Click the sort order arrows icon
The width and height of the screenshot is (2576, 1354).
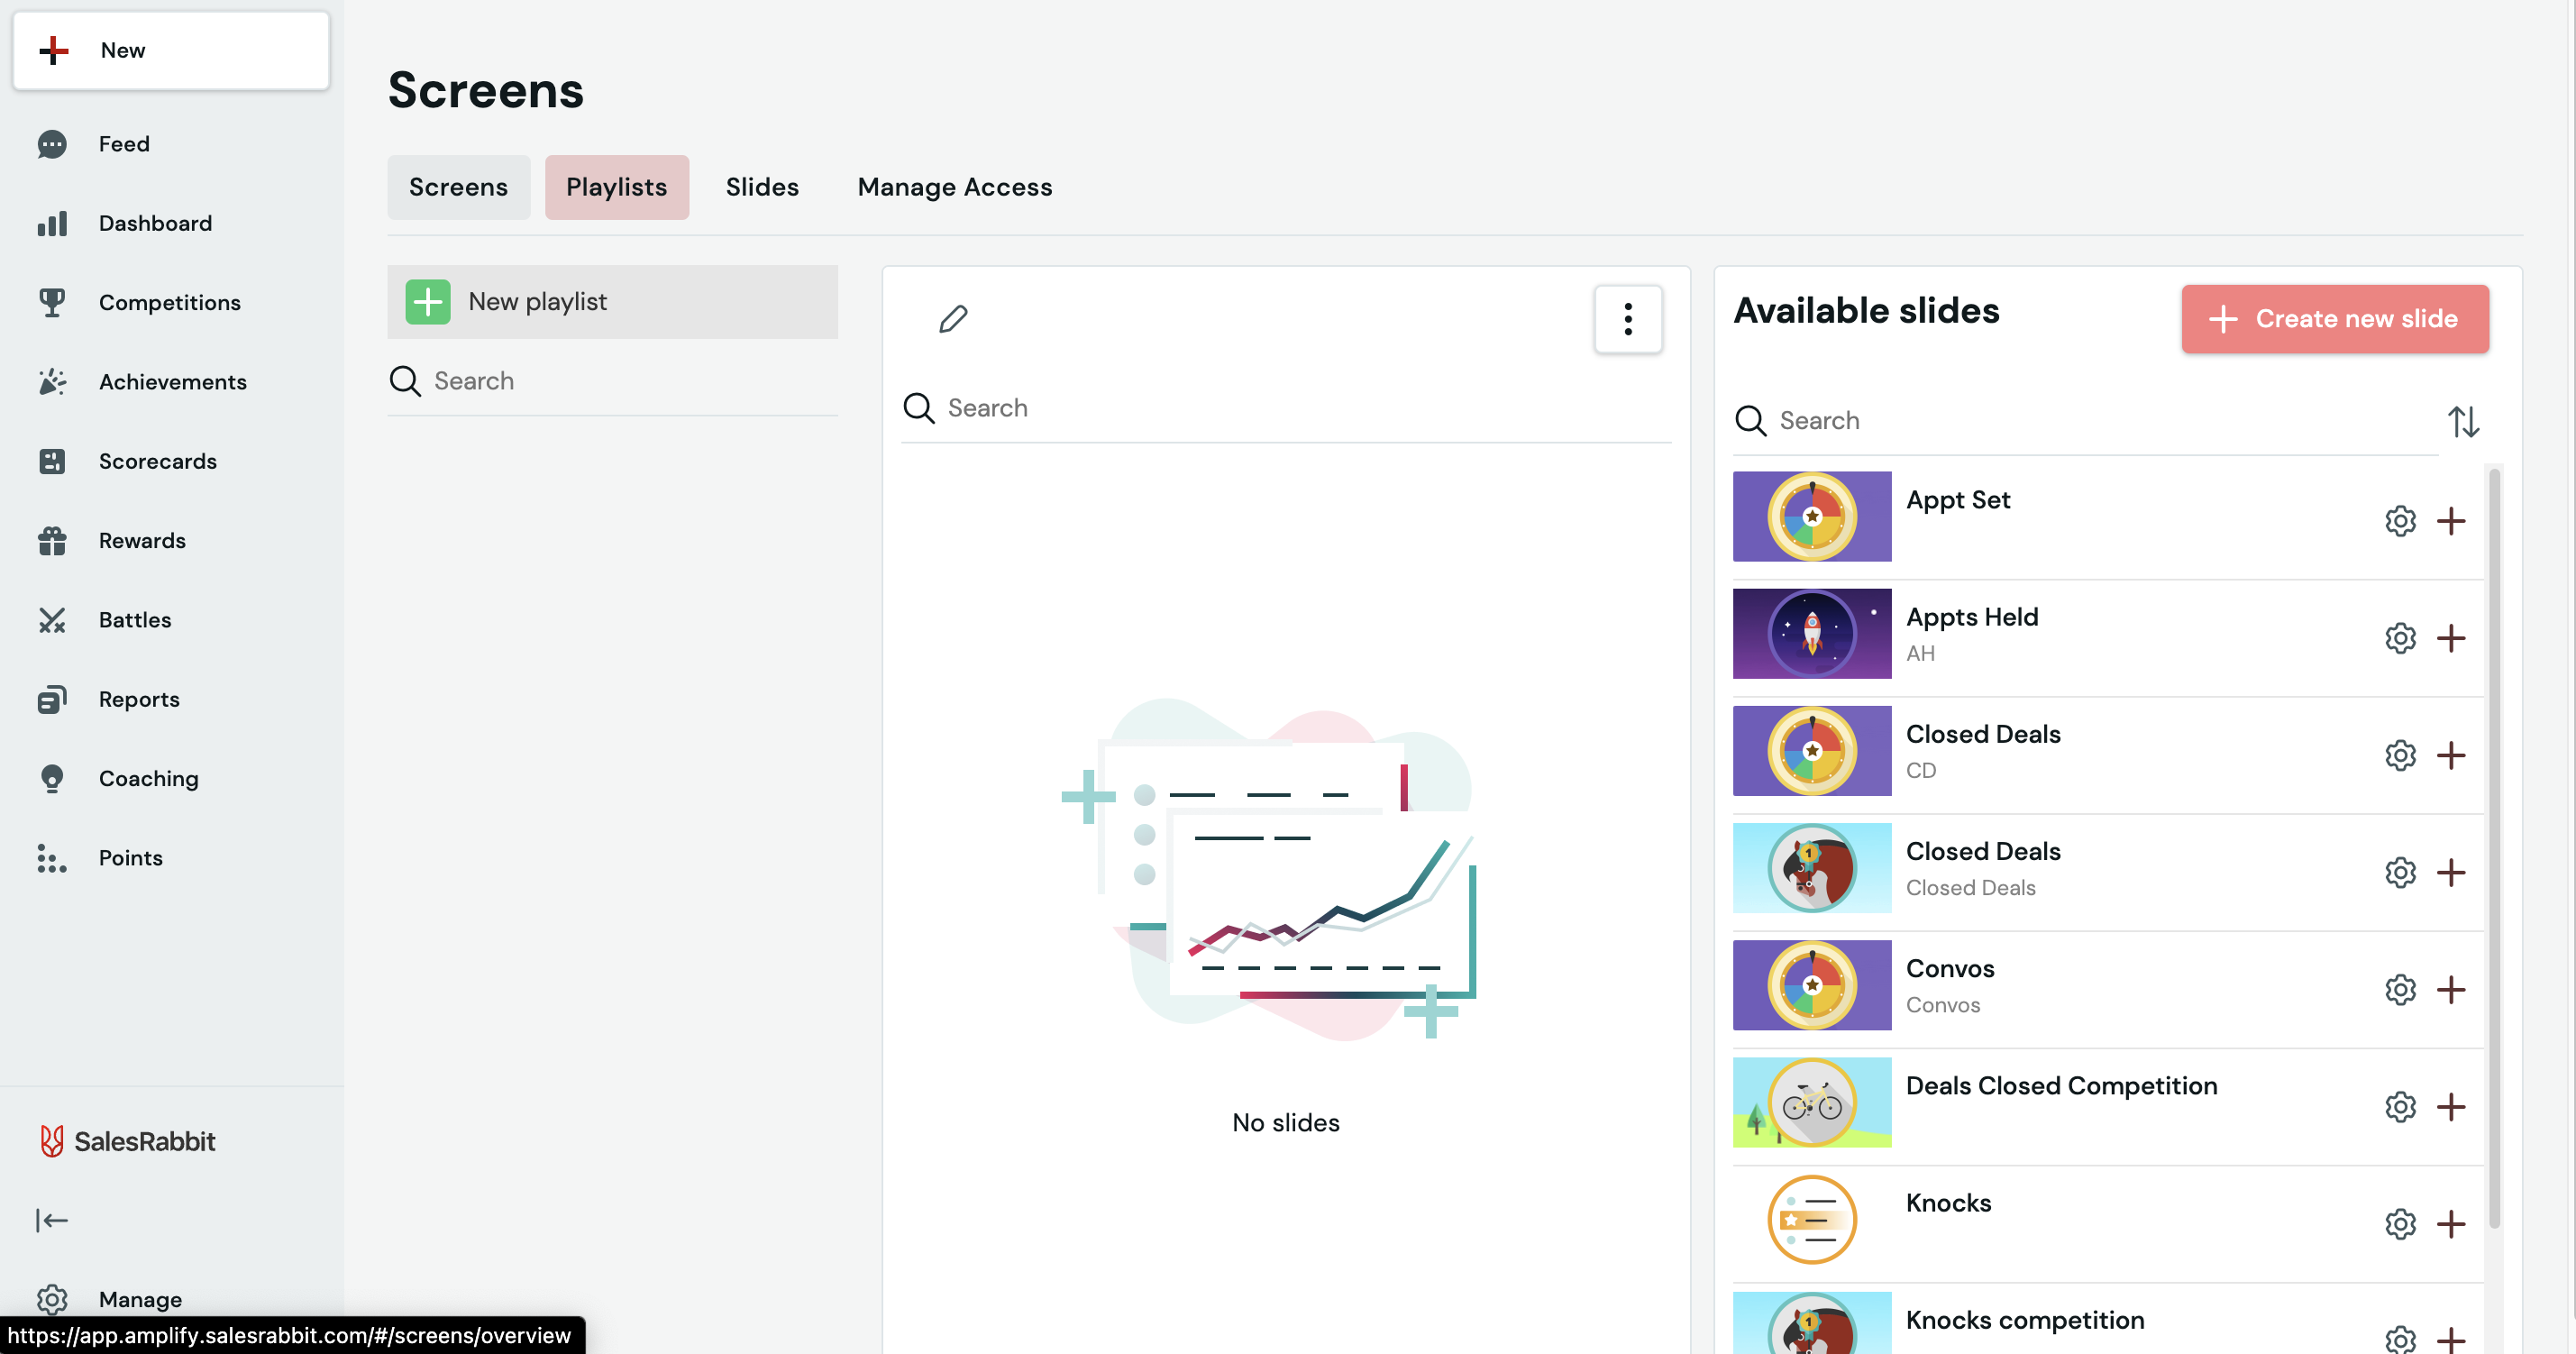2463,422
